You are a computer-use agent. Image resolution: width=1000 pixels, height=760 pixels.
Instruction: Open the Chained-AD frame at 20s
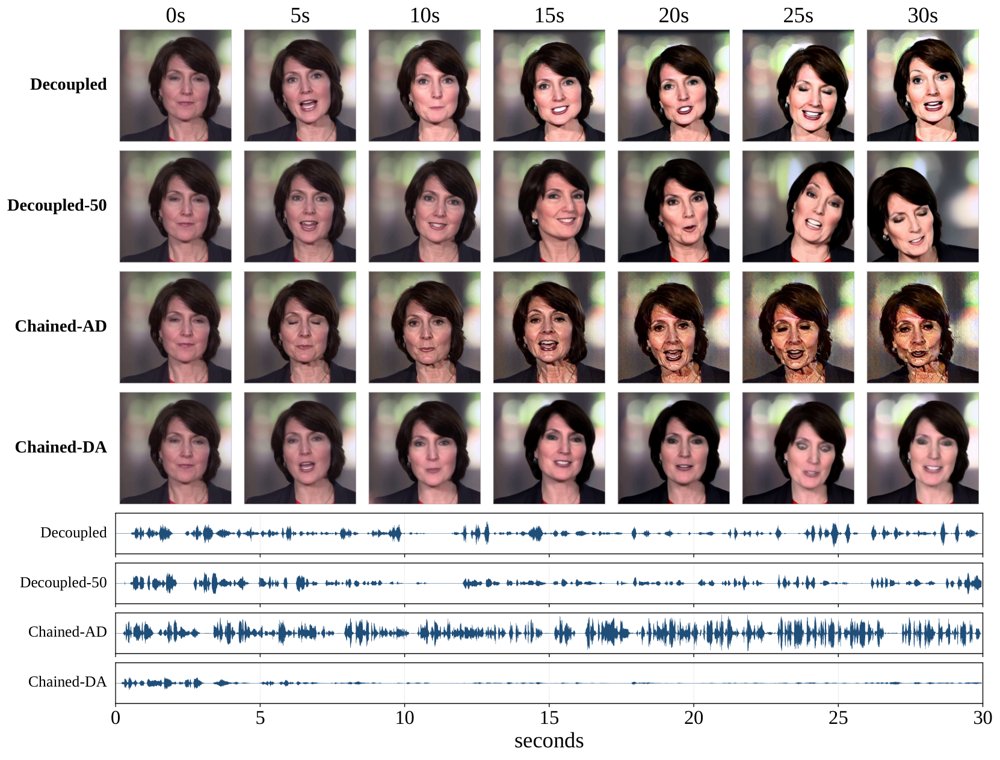(x=673, y=327)
